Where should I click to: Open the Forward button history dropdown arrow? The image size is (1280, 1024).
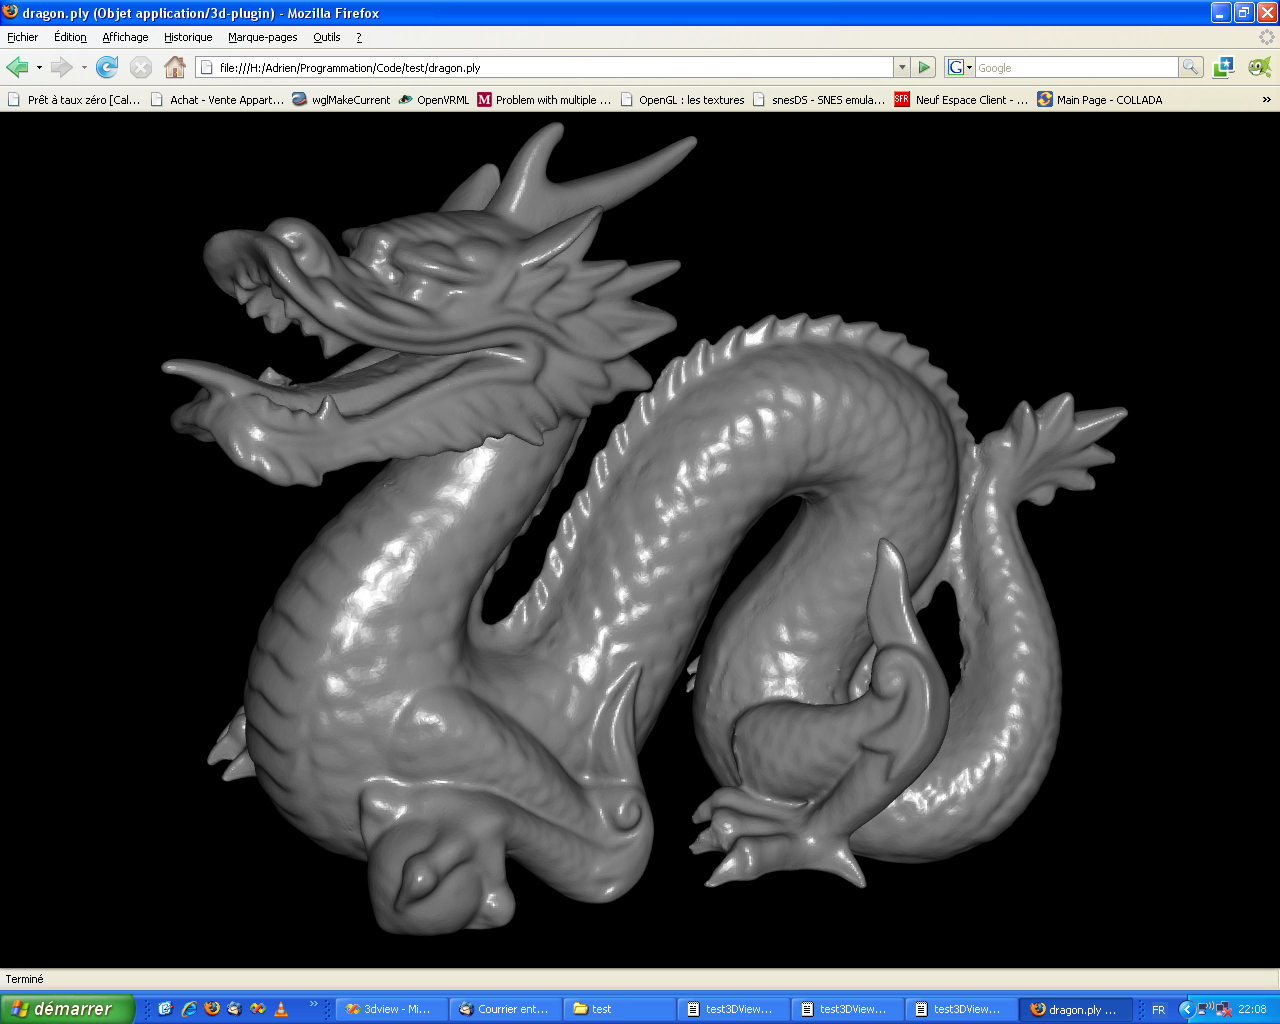(84, 68)
